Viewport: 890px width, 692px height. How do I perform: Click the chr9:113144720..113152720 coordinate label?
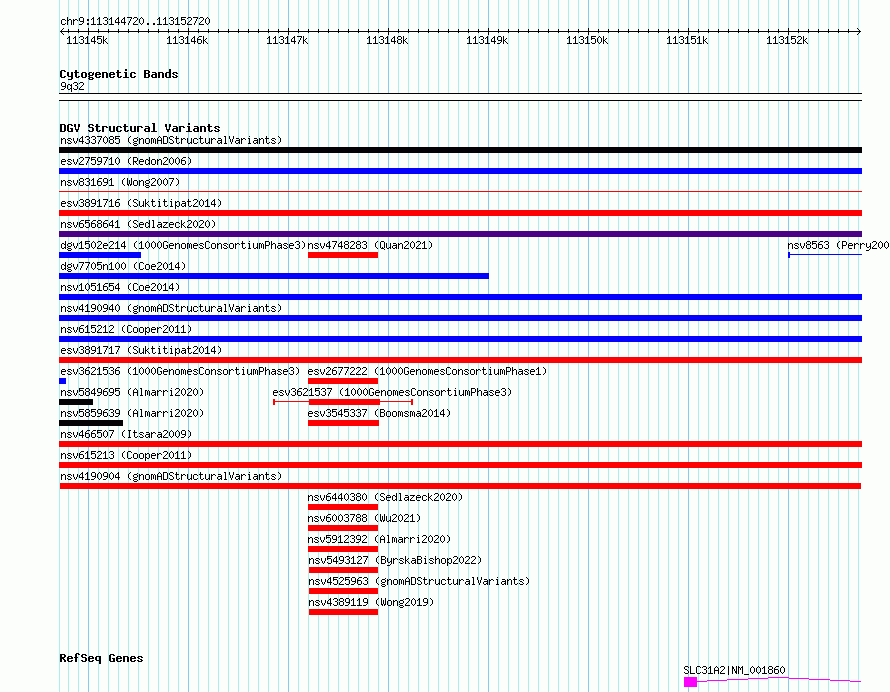point(135,21)
